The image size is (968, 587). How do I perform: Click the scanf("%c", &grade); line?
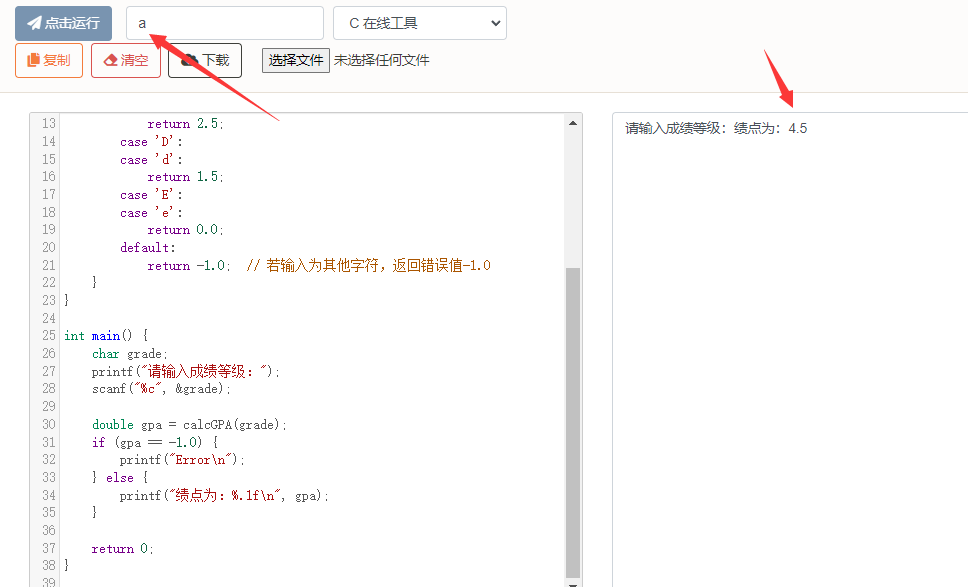click(x=161, y=388)
